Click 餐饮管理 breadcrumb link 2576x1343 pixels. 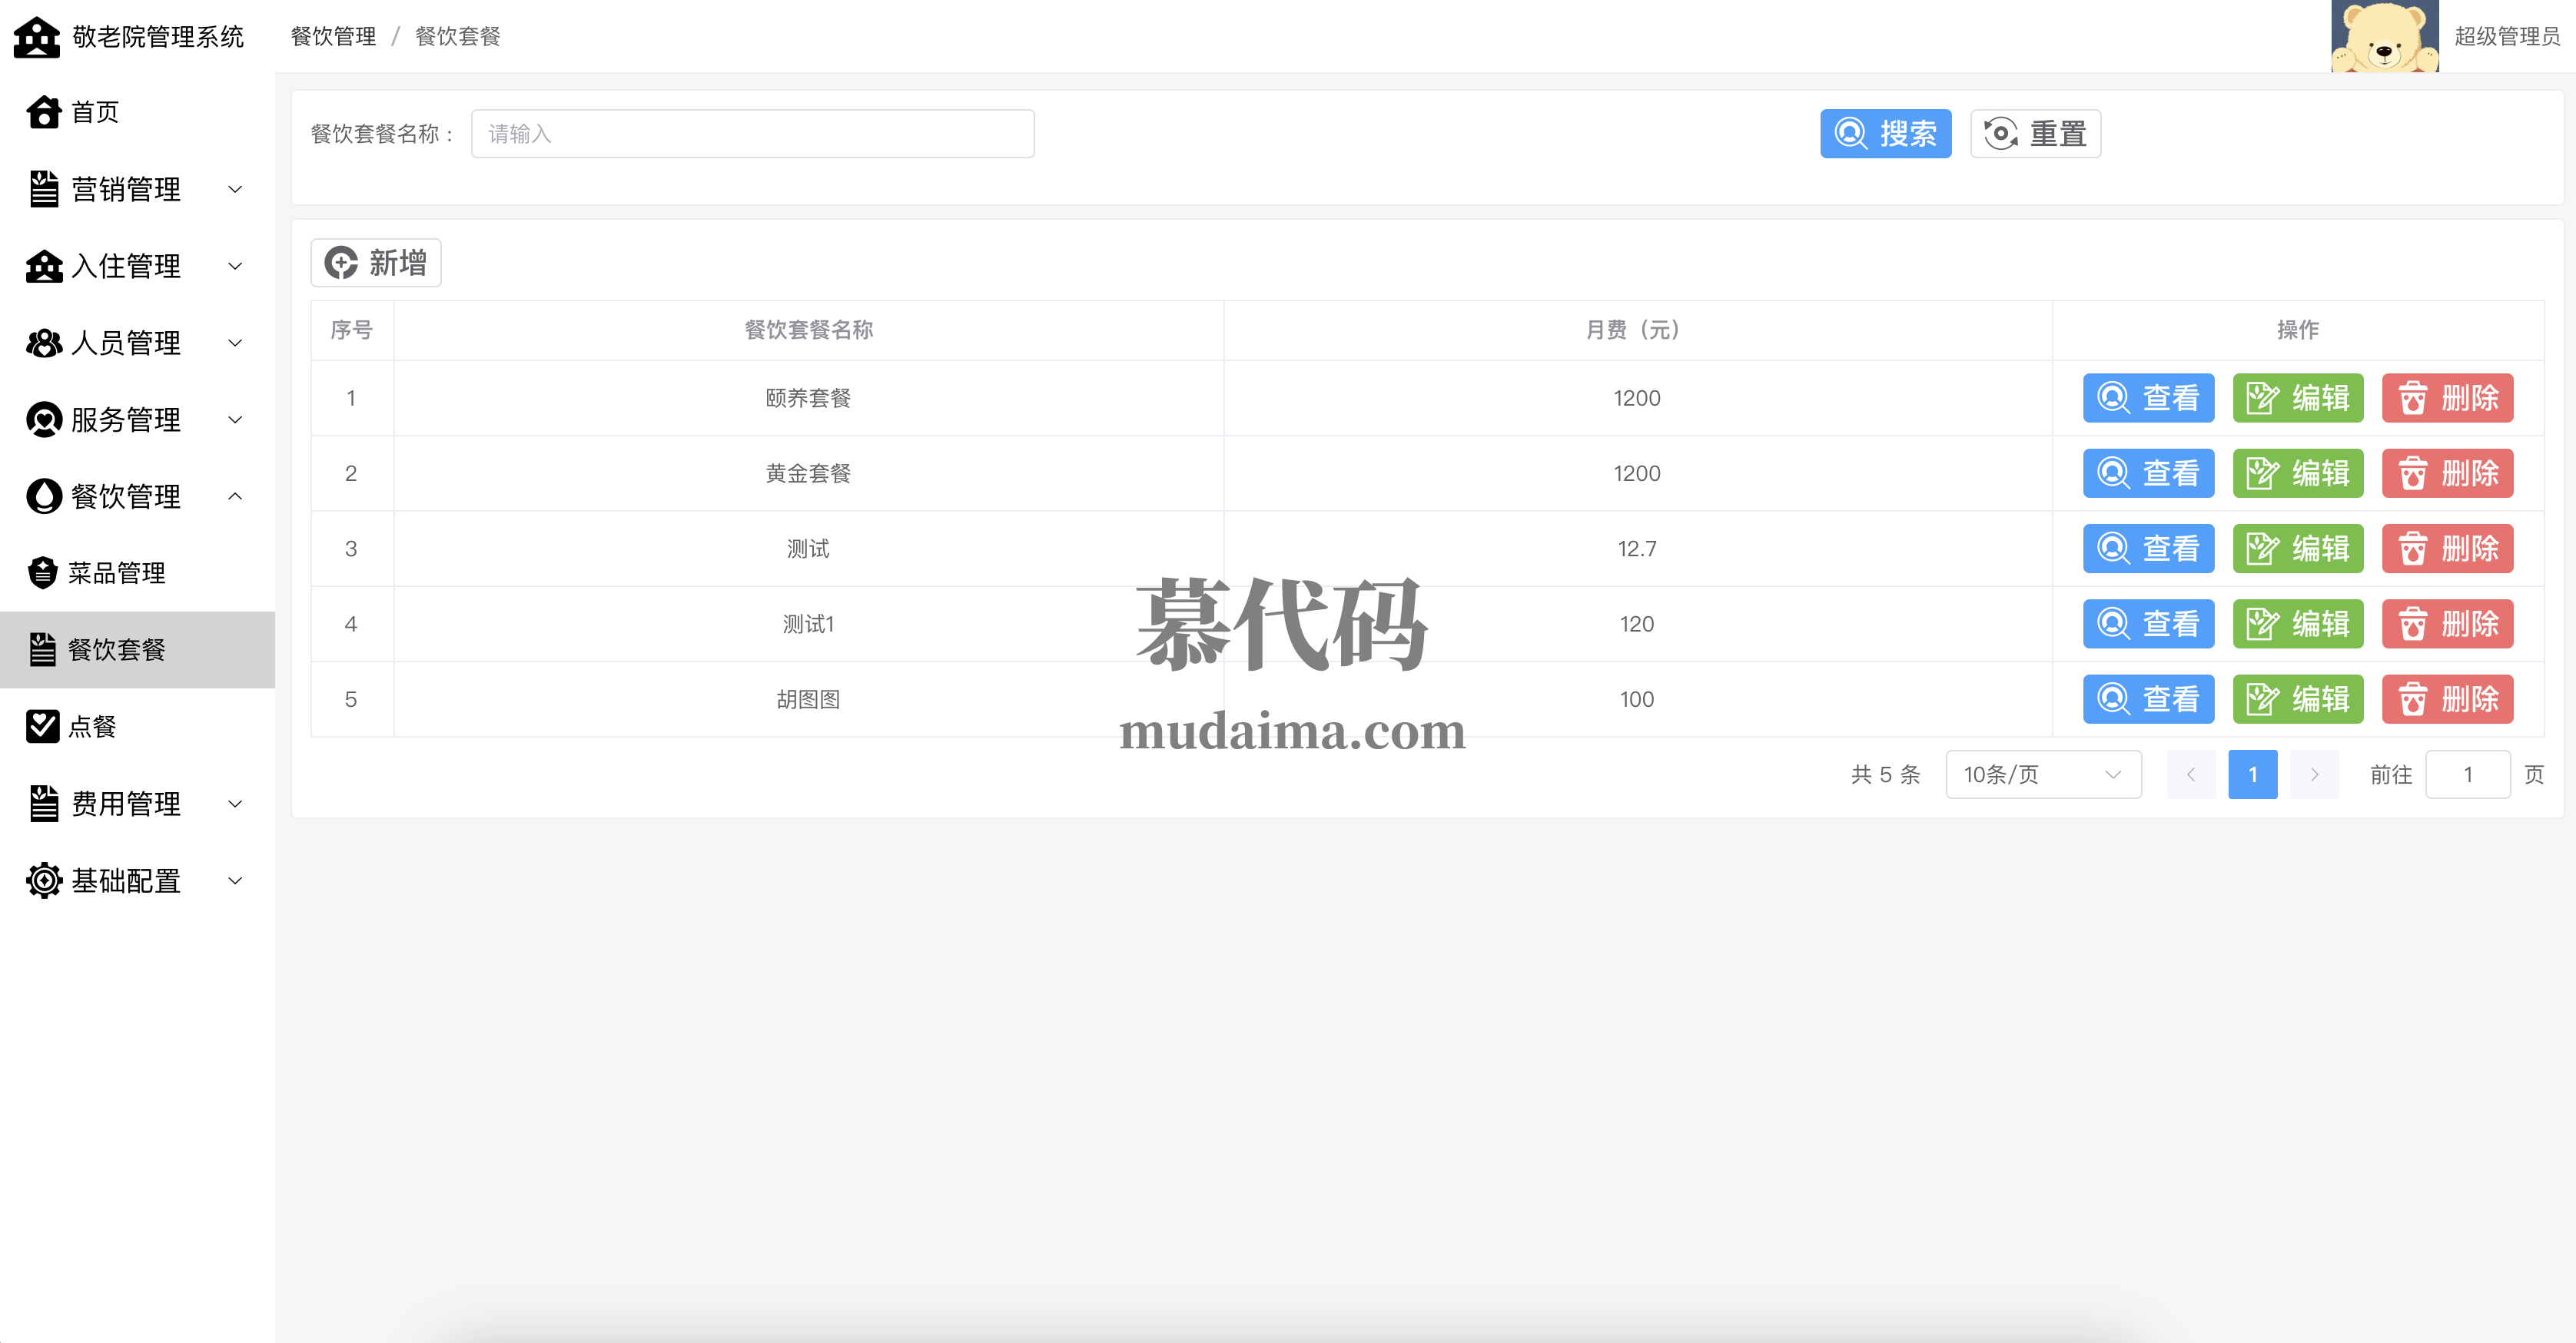tap(333, 37)
